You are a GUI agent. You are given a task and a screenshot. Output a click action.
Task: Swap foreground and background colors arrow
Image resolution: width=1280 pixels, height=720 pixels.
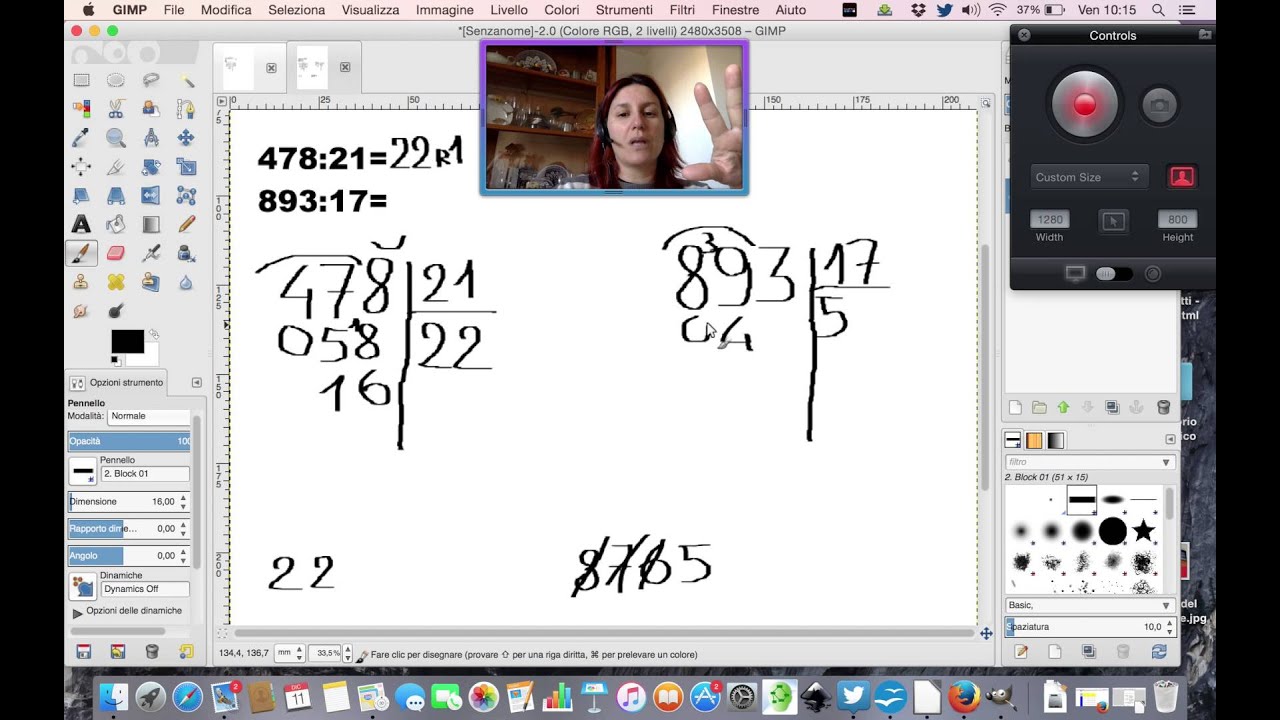(153, 335)
